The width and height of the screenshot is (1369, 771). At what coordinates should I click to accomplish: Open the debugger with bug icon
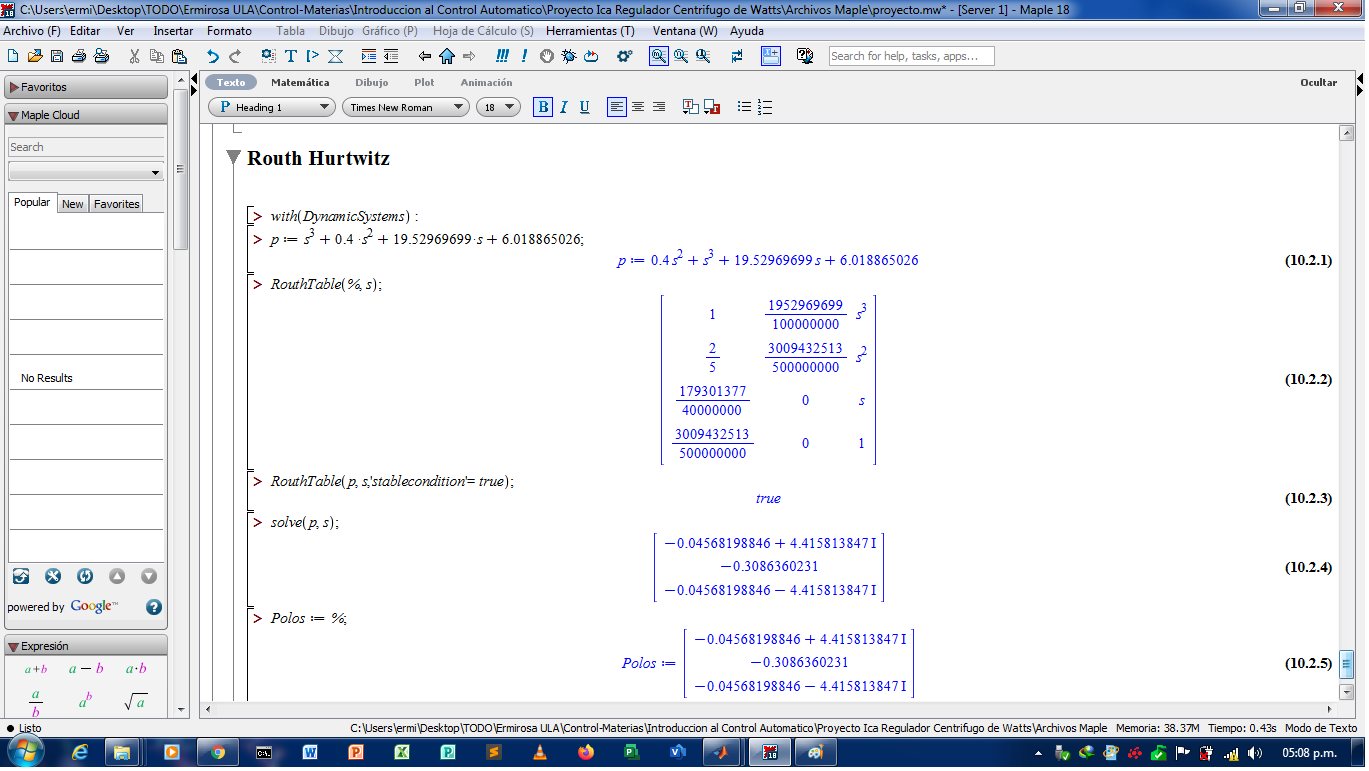coord(569,56)
